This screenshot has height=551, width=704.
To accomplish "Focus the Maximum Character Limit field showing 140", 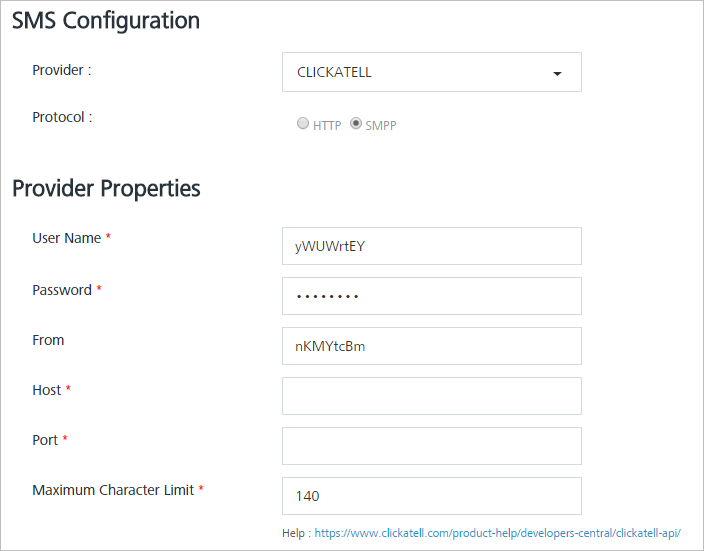I will coord(431,496).
